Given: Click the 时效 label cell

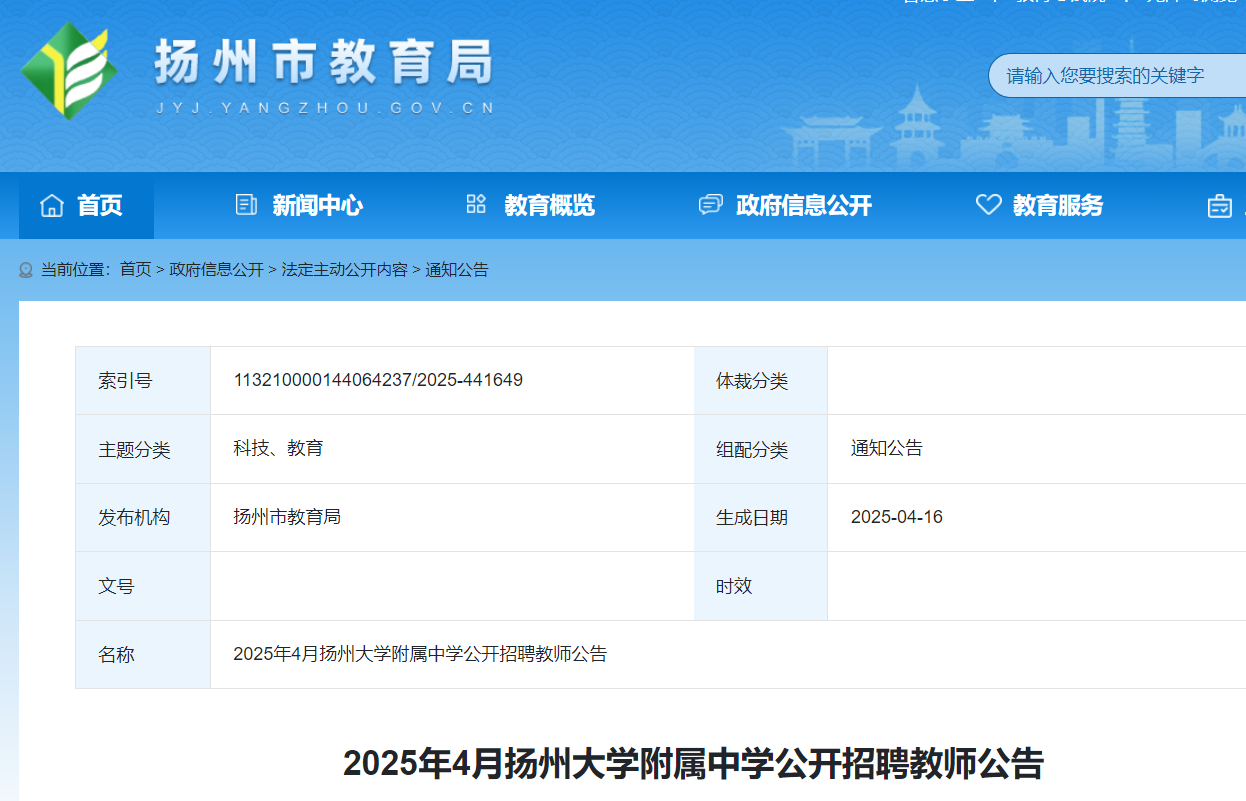Looking at the screenshot, I should [761, 586].
